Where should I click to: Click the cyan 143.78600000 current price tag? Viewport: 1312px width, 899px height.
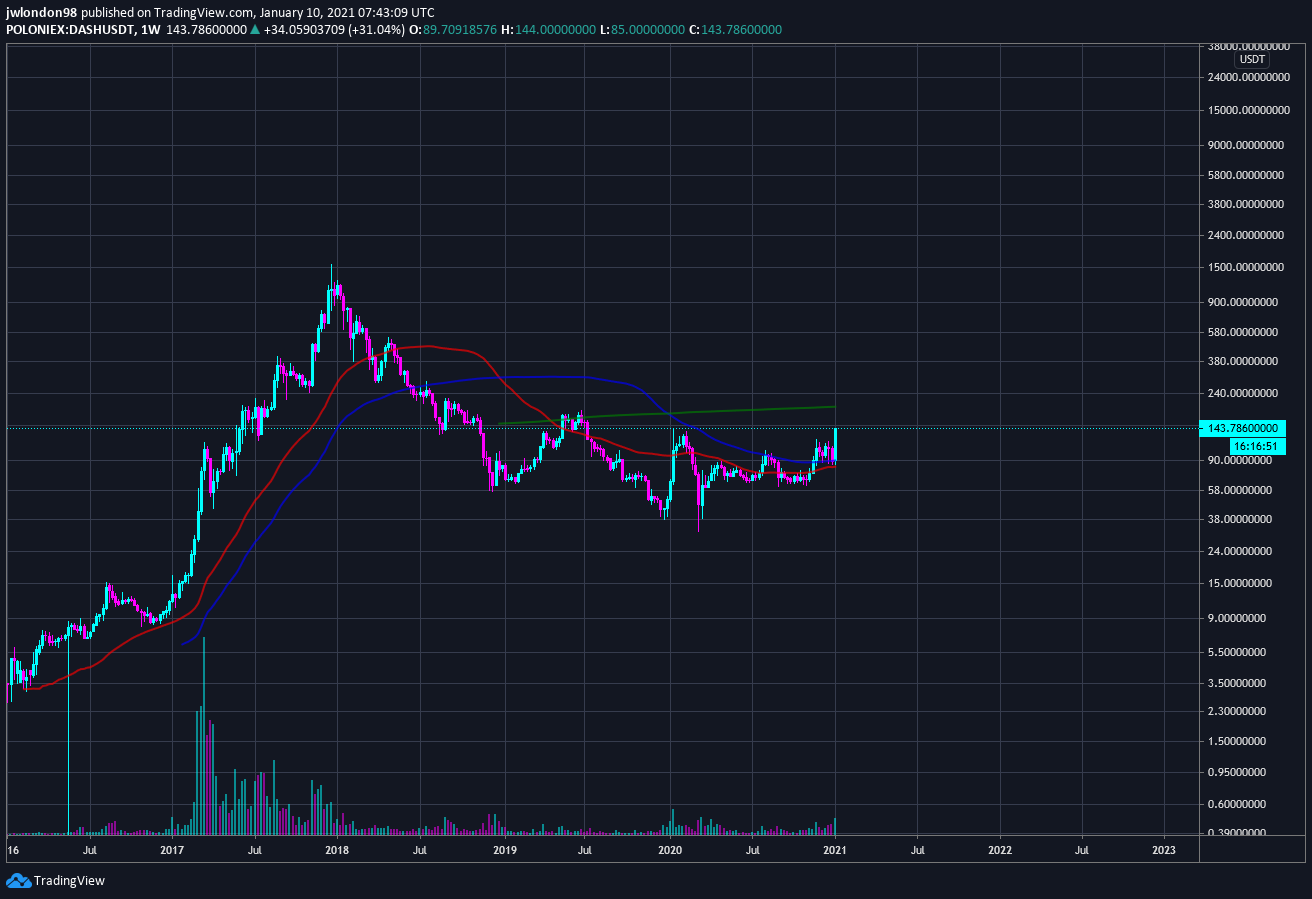(1245, 428)
